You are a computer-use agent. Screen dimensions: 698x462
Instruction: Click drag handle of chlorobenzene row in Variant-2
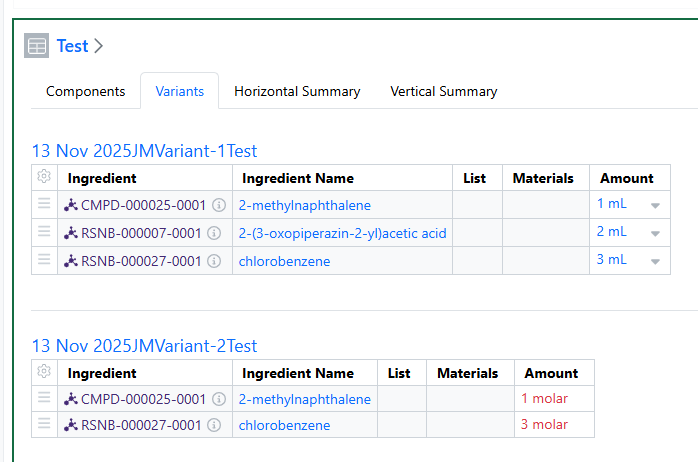pyautogui.click(x=44, y=424)
